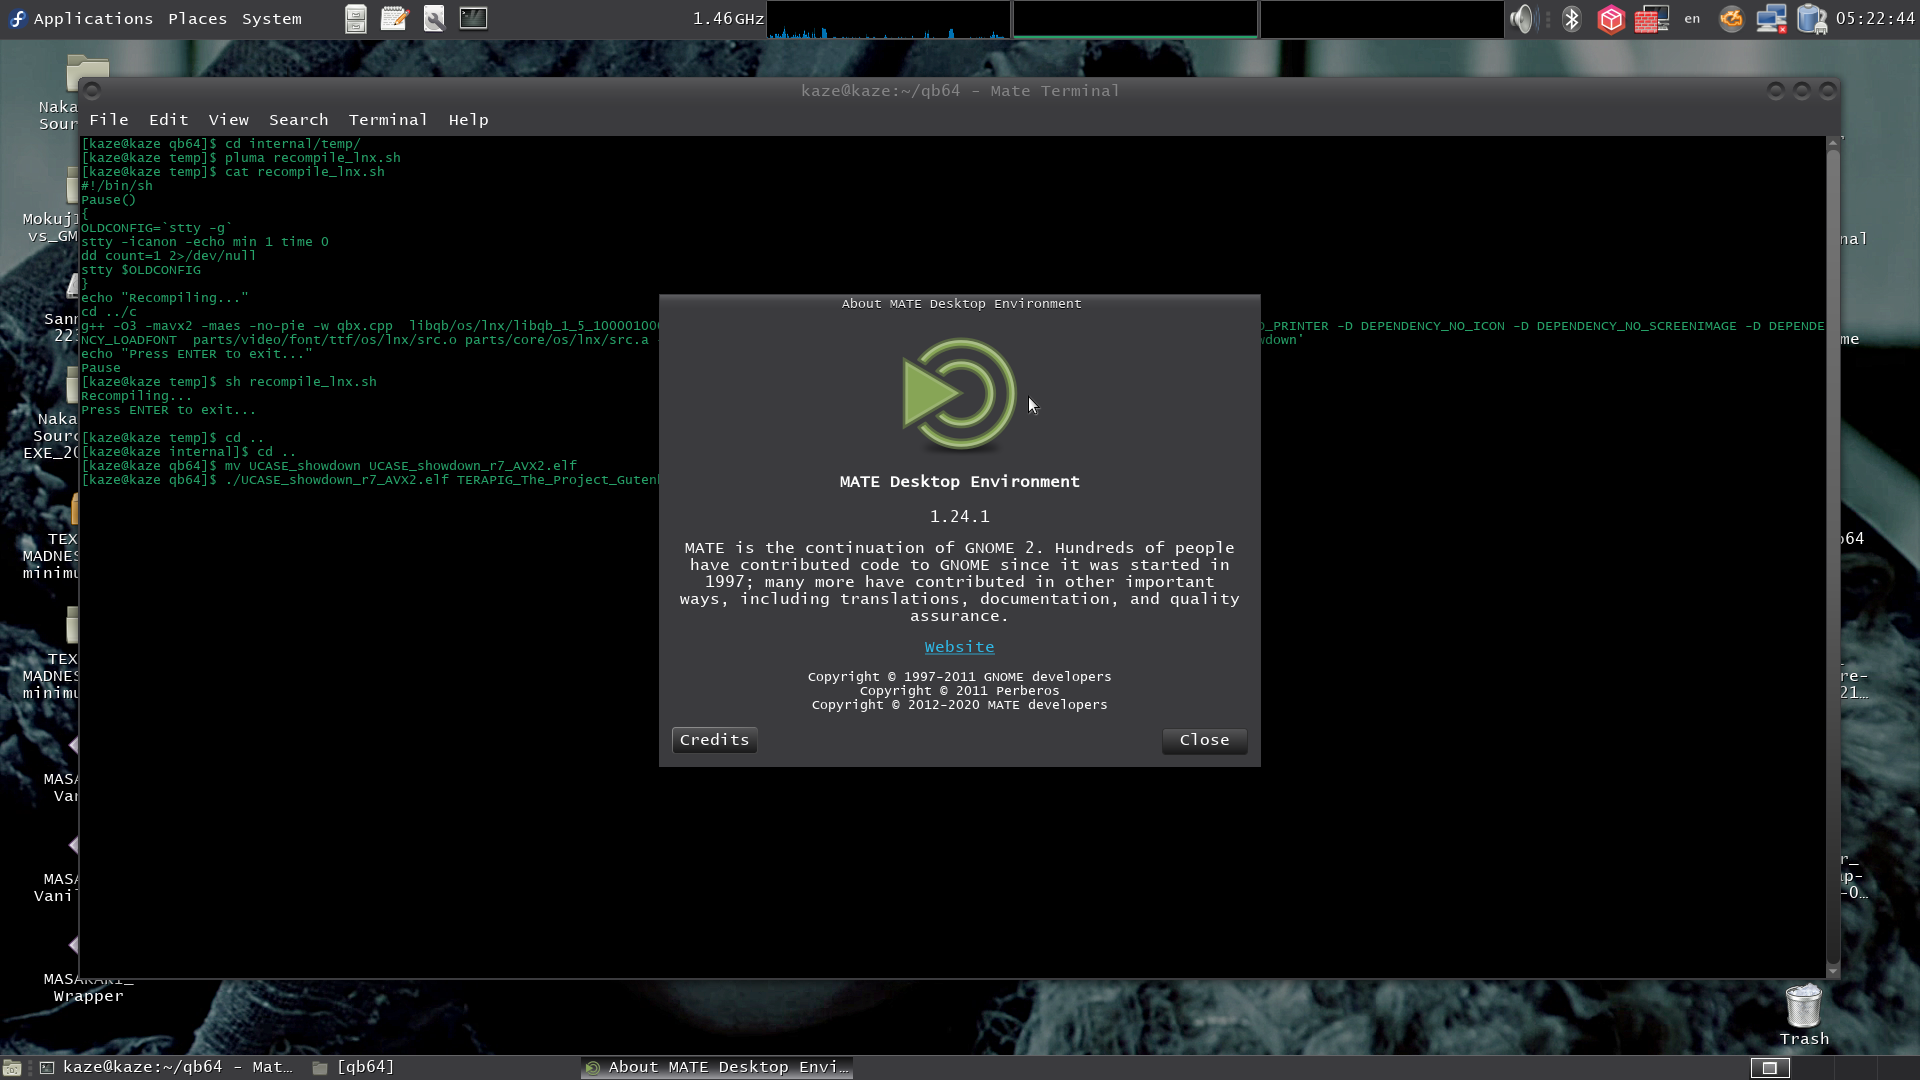This screenshot has height=1080, width=1920.
Task: Open the Bluetooth tray icon
Action: point(1572,18)
